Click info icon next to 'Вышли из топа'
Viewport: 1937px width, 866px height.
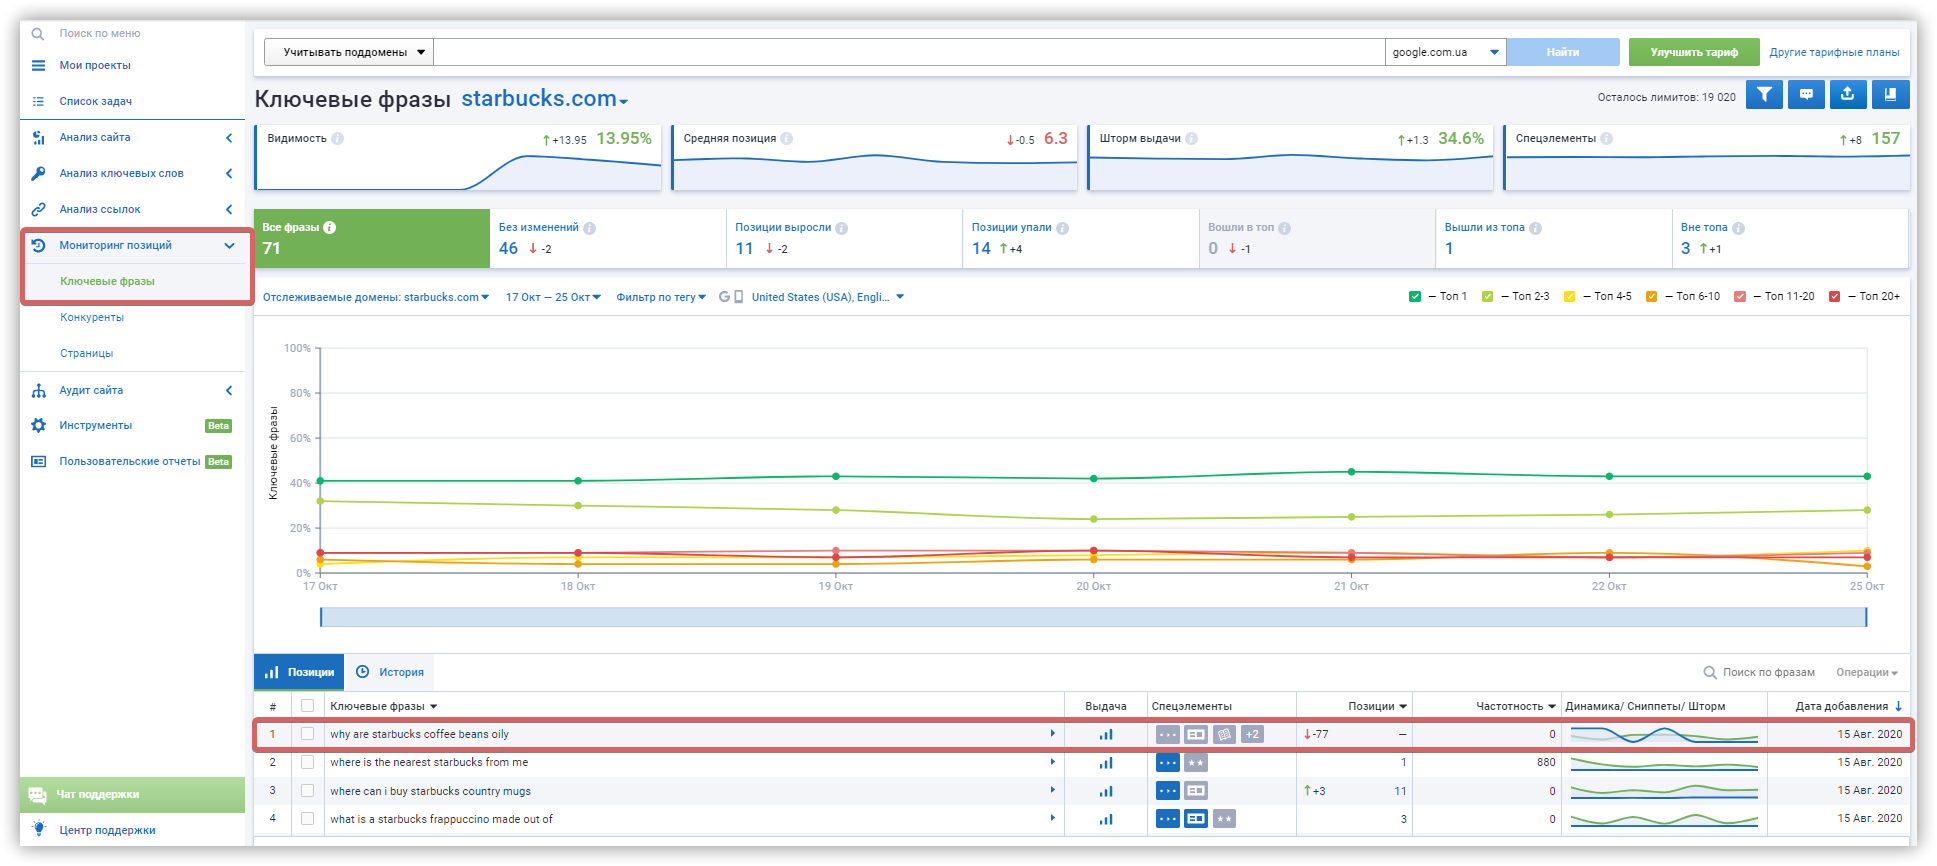click(x=1536, y=228)
